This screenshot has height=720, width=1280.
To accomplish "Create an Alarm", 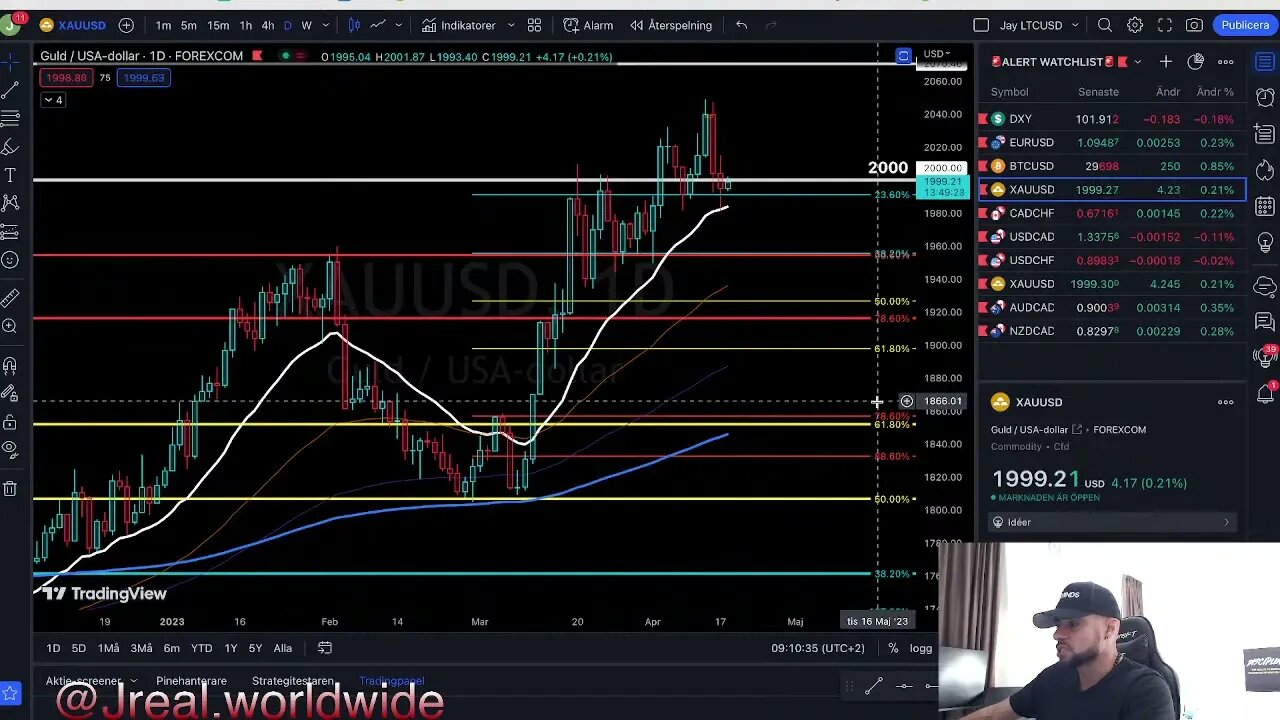I will [x=588, y=25].
